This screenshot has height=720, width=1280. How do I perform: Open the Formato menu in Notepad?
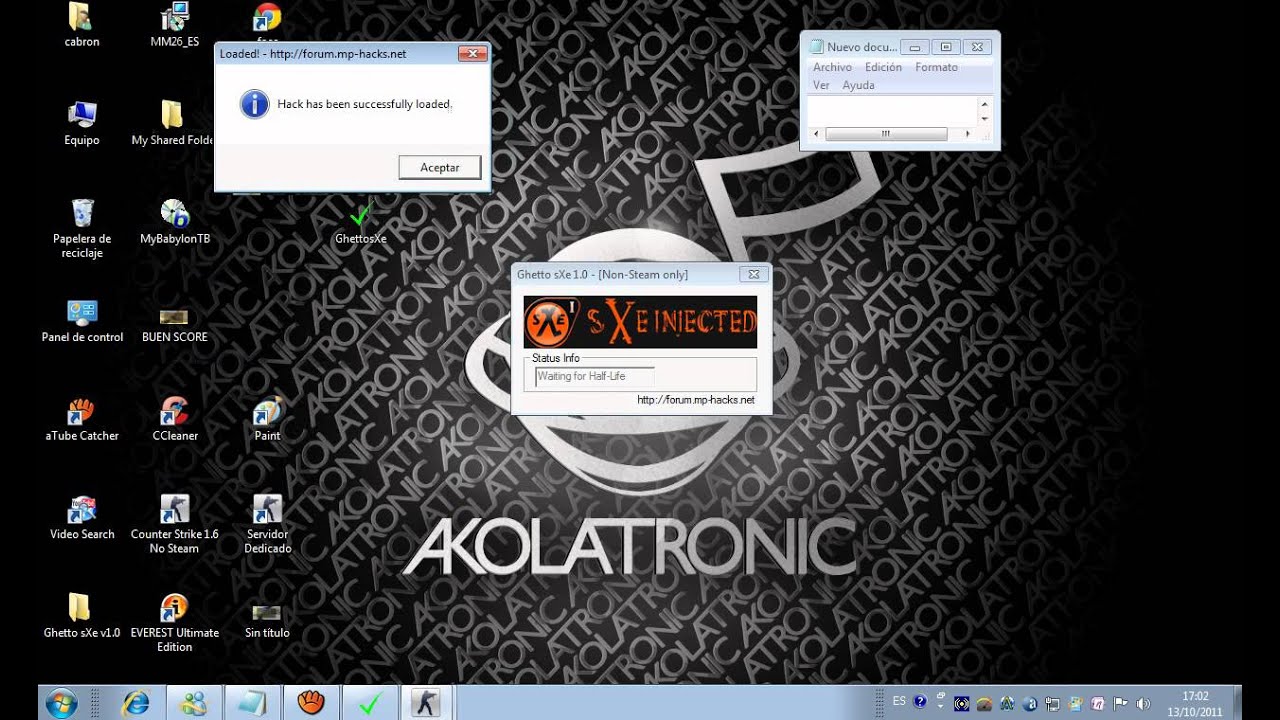pyautogui.click(x=936, y=67)
